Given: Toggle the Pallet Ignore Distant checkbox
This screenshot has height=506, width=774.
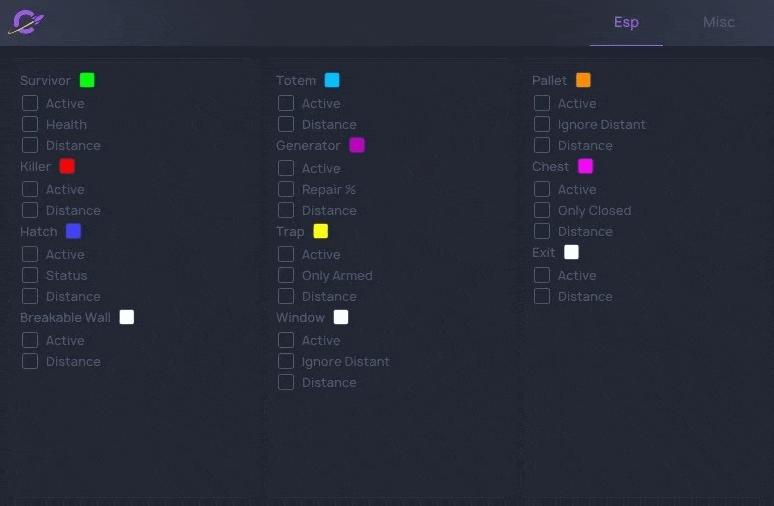Looking at the screenshot, I should click(542, 124).
